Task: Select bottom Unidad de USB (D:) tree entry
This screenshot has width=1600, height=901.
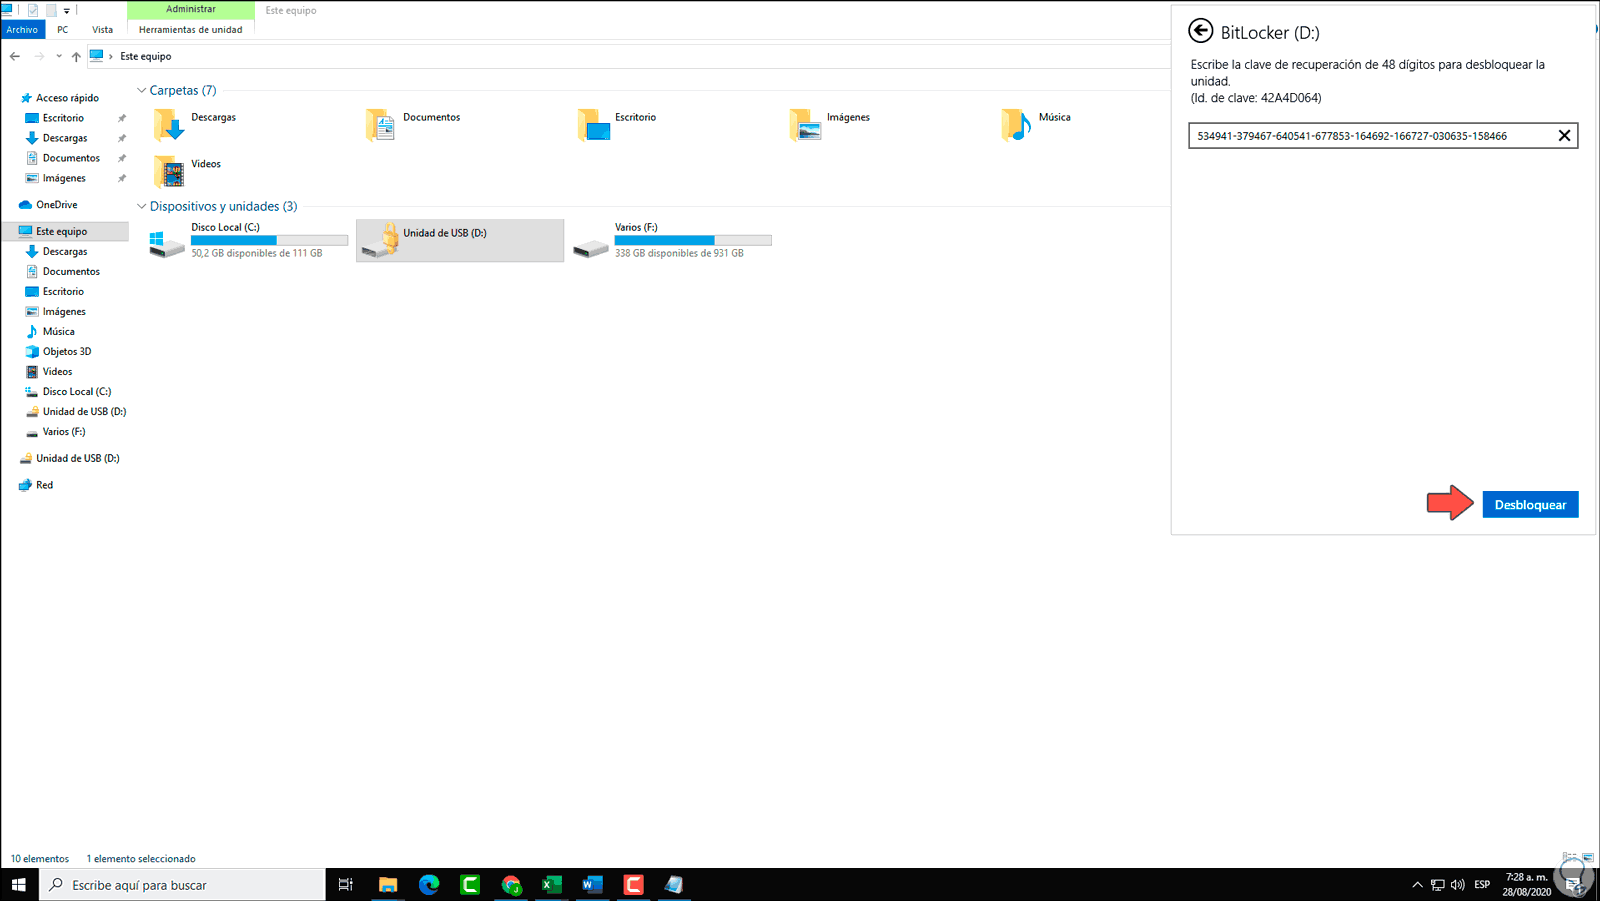Action: coord(77,459)
